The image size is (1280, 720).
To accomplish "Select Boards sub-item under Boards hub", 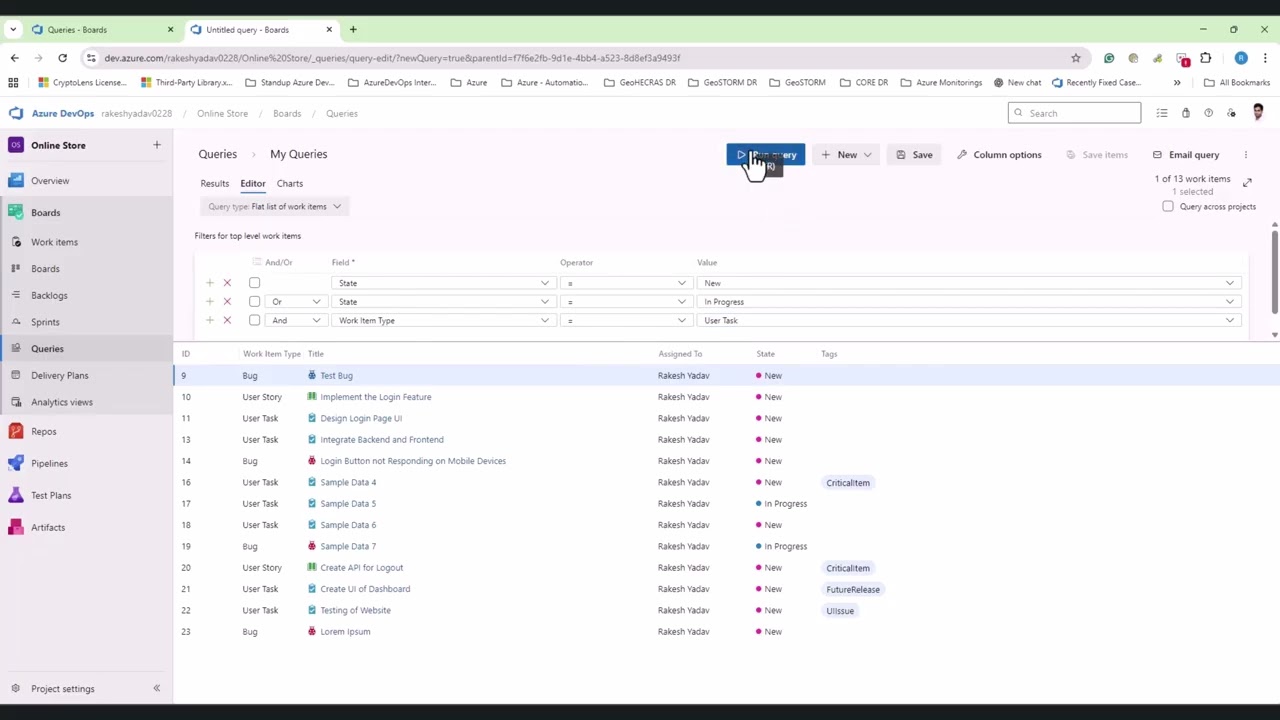I will pyautogui.click(x=45, y=269).
